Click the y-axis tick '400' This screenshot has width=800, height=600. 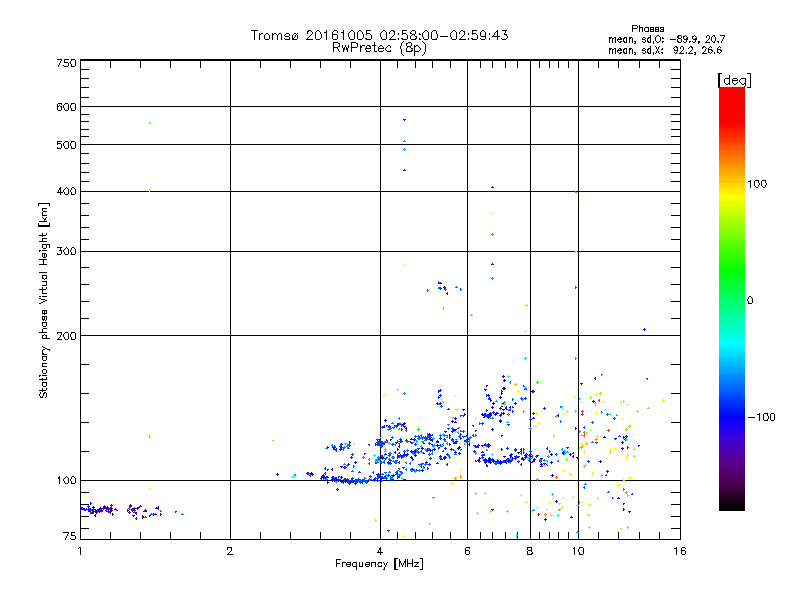click(x=67, y=191)
